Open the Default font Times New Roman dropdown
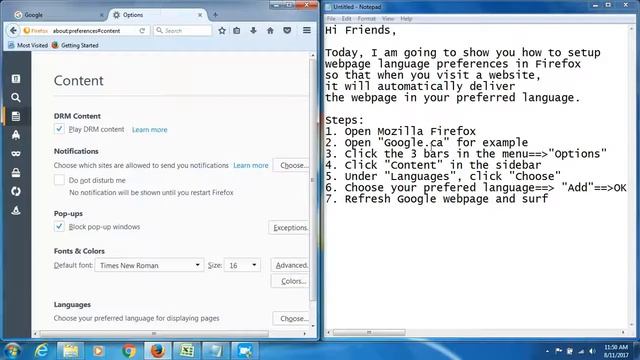This screenshot has height=360, width=640. (x=149, y=265)
